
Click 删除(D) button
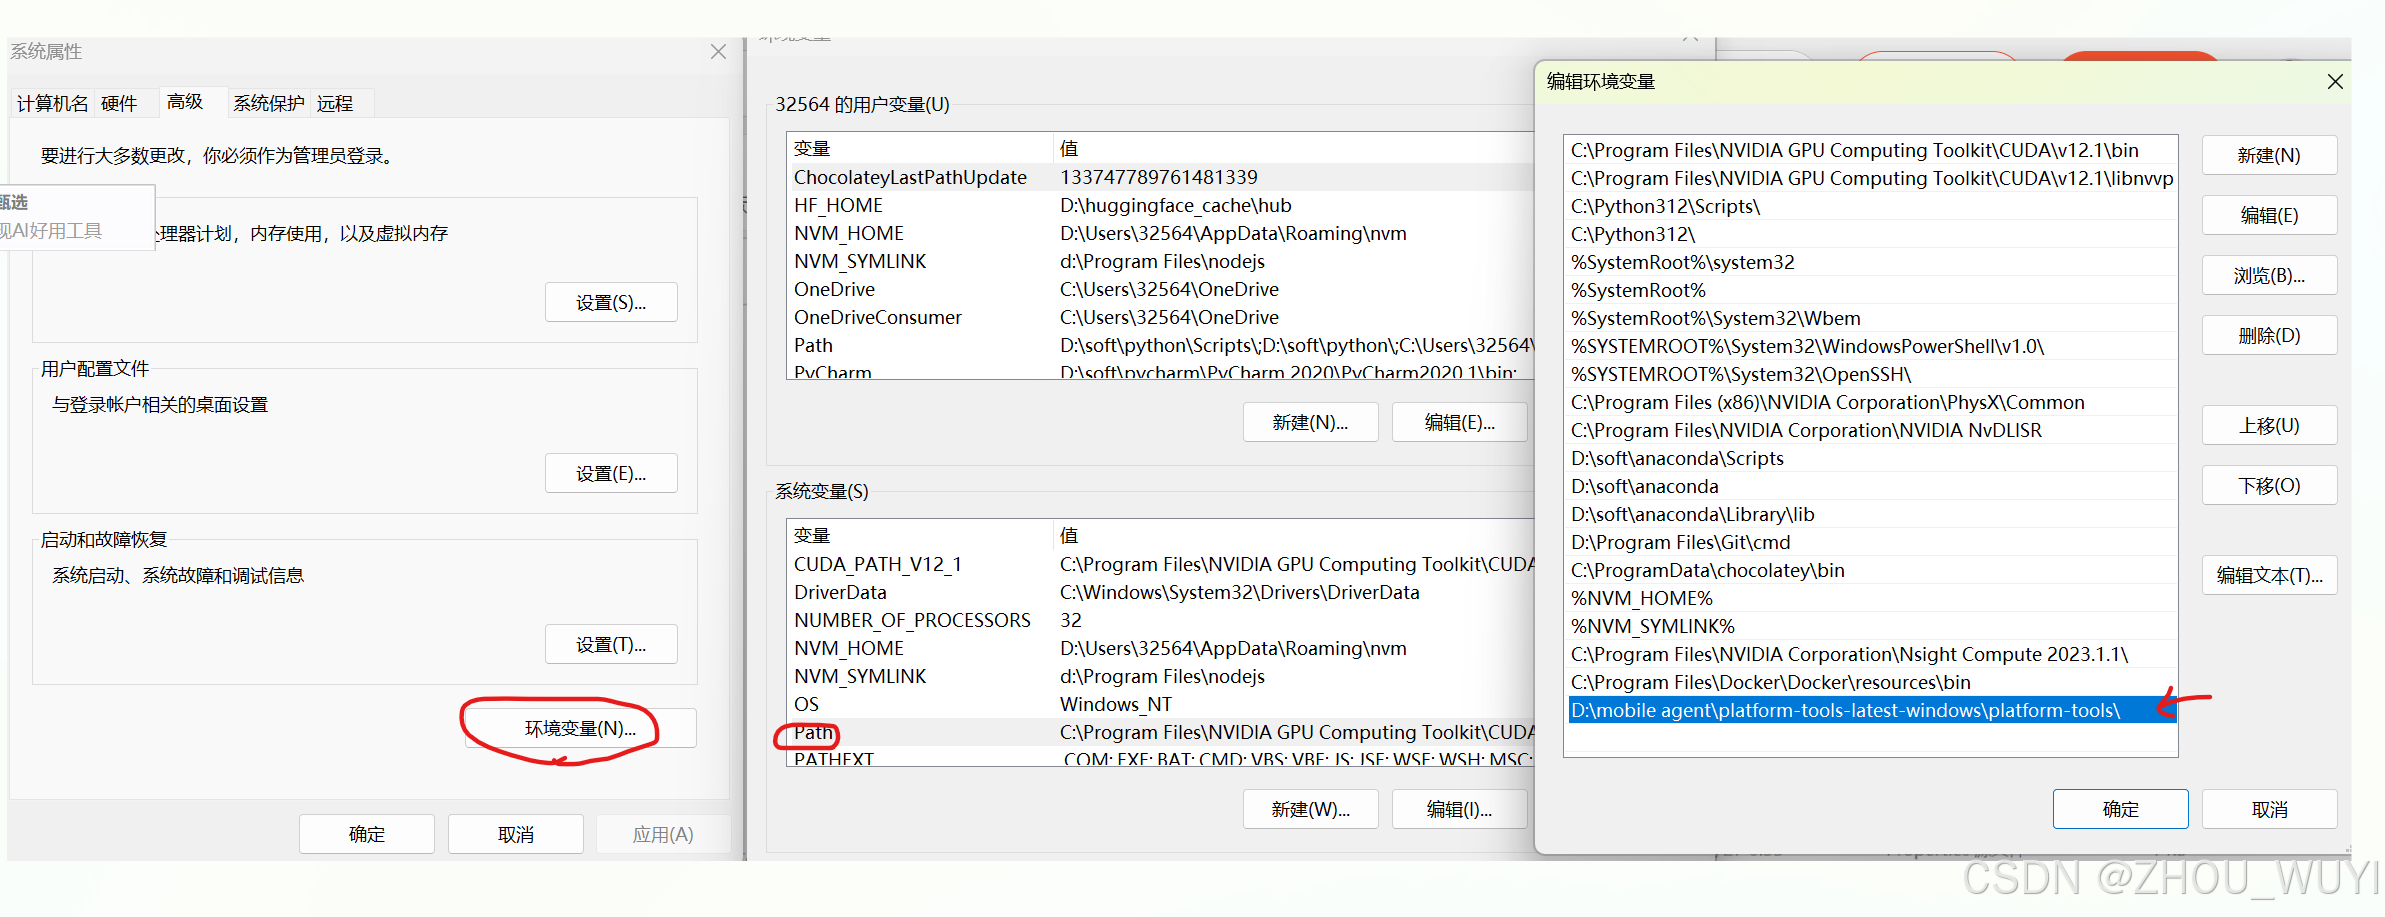[x=2269, y=336]
